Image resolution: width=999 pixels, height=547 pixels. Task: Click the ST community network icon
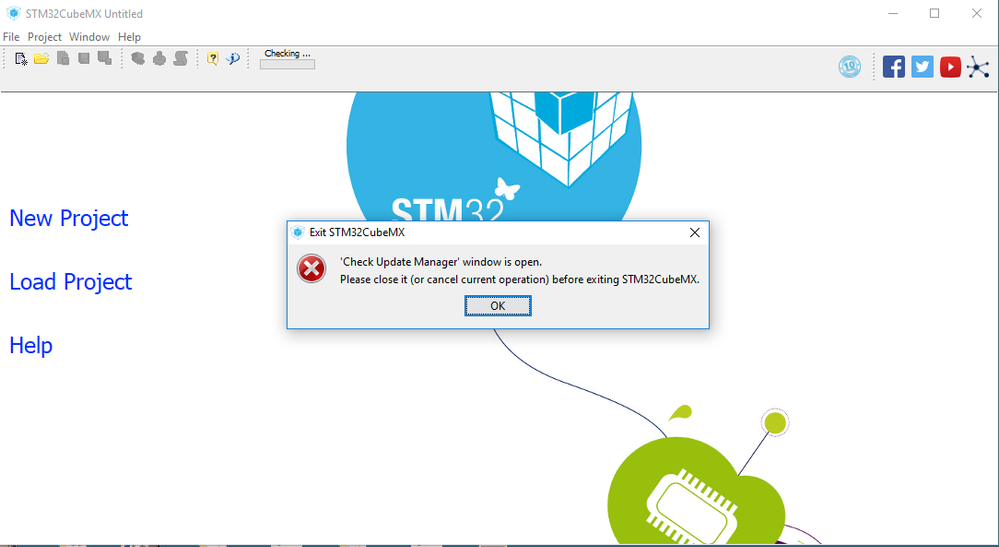tap(978, 67)
